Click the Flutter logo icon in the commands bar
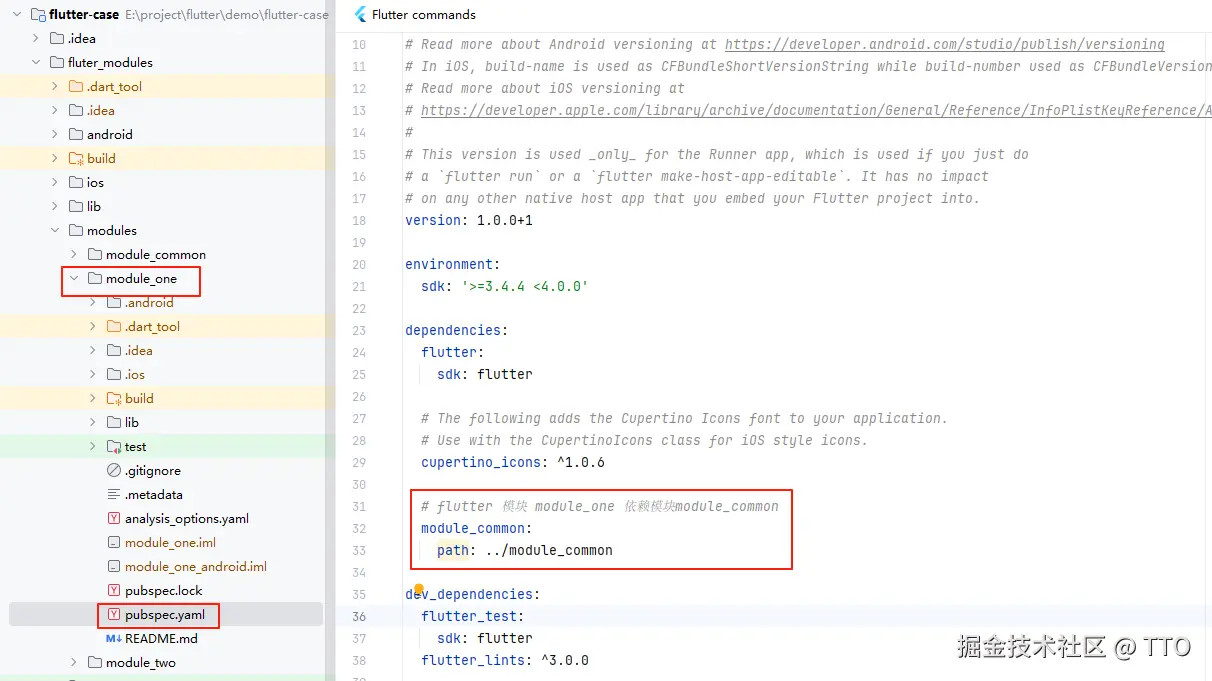Screen dimensions: 1212x681 tap(360, 15)
